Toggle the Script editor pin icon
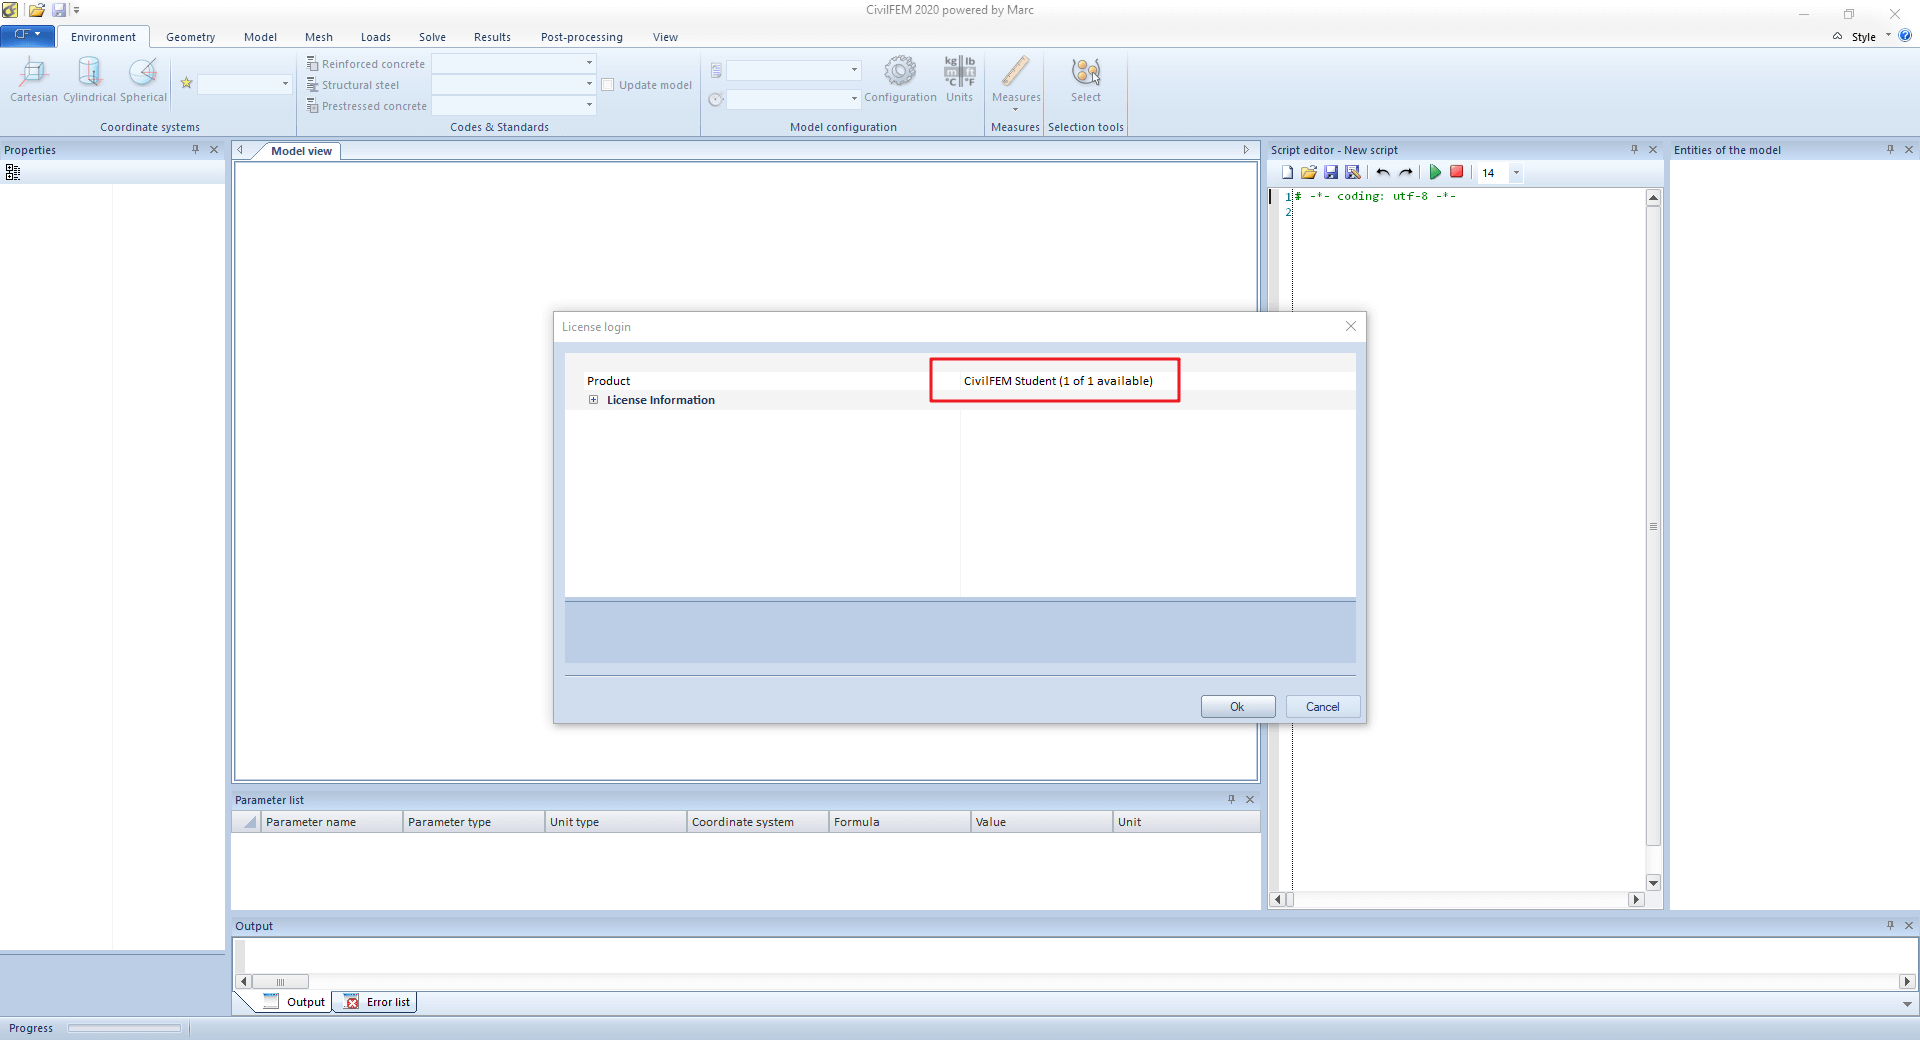 click(x=1634, y=150)
